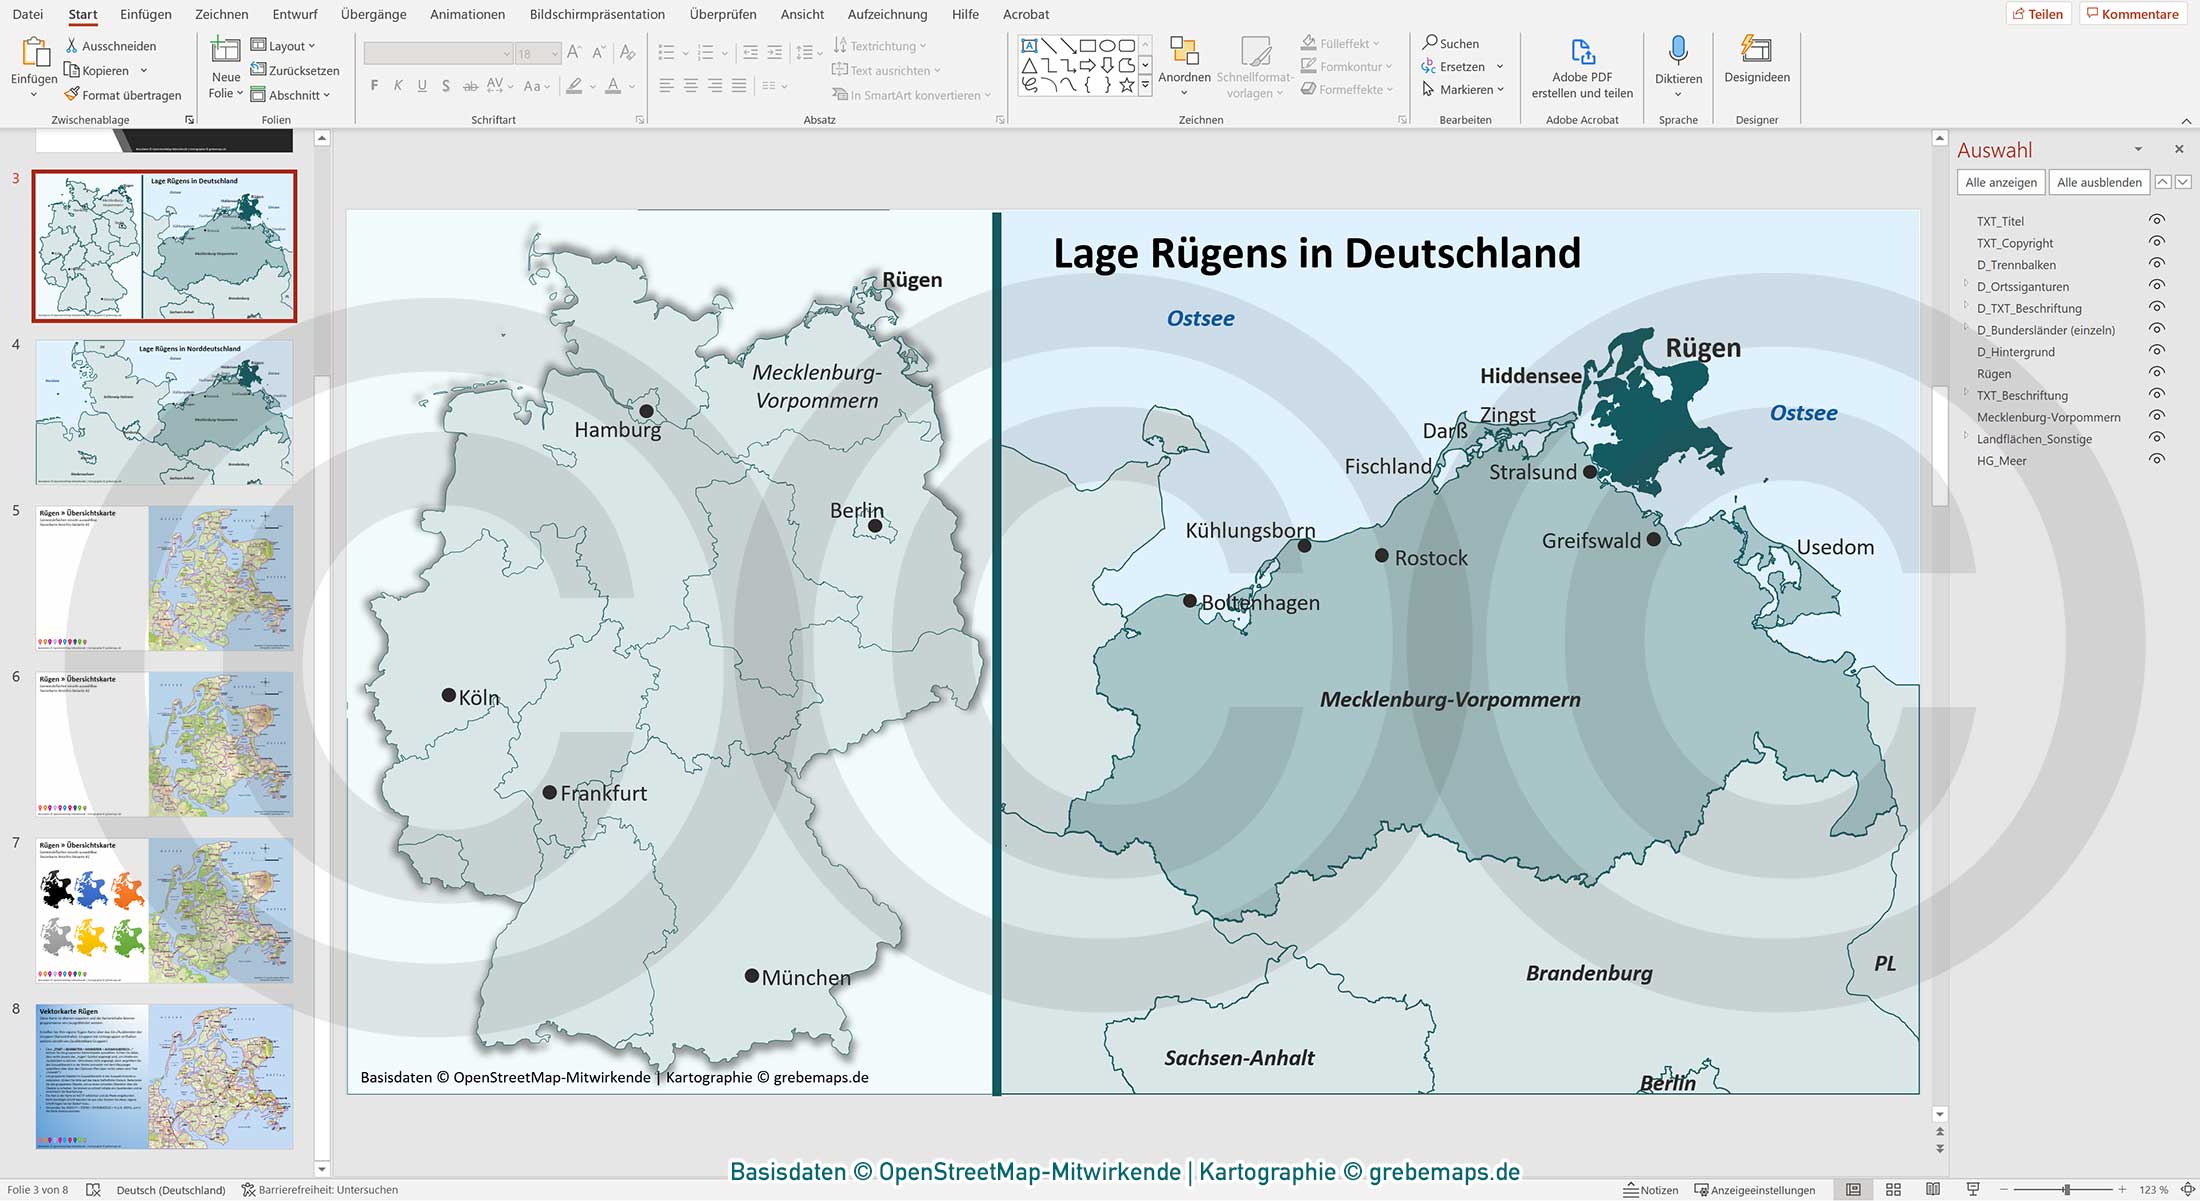This screenshot has width=2200, height=1201.
Task: Expand D_Bundesländer (einzeln) in the selection pane
Action: 1966,330
